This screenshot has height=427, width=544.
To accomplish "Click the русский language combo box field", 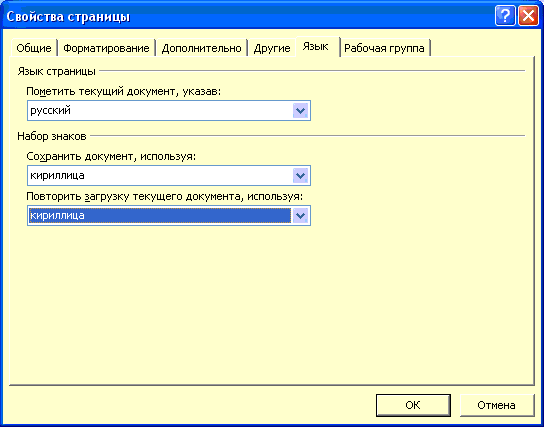I will click(169, 111).
